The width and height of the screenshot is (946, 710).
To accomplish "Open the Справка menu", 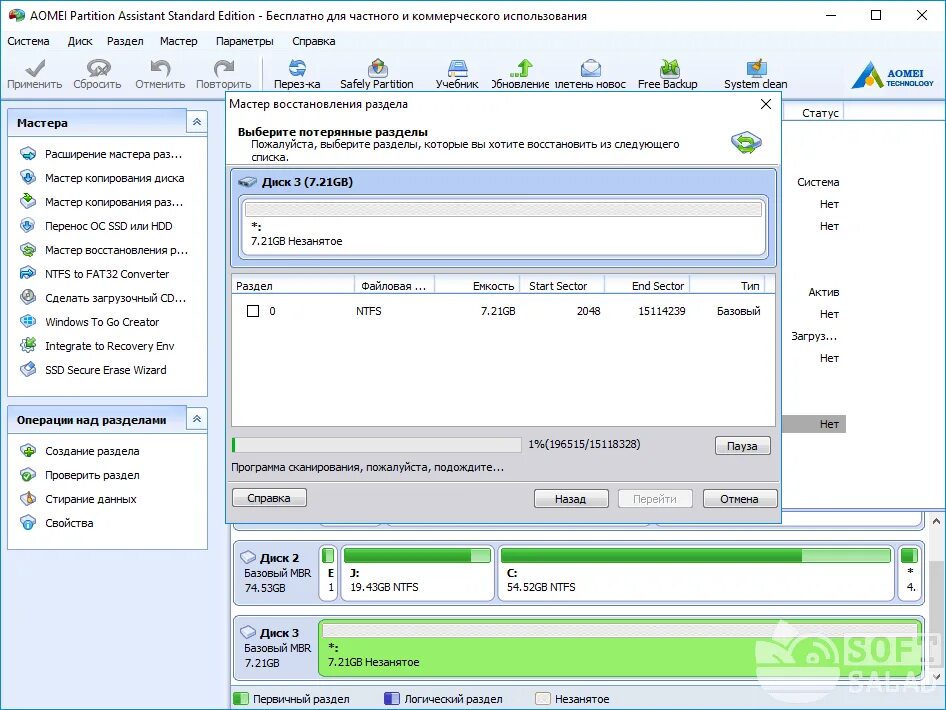I will [314, 41].
